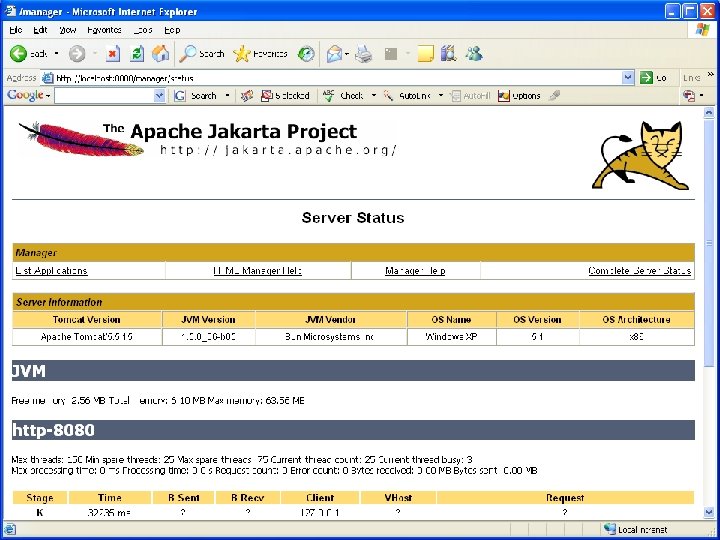Click the yellow Discuss note icon
Screen dimensions: 720x540
(x=425, y=54)
